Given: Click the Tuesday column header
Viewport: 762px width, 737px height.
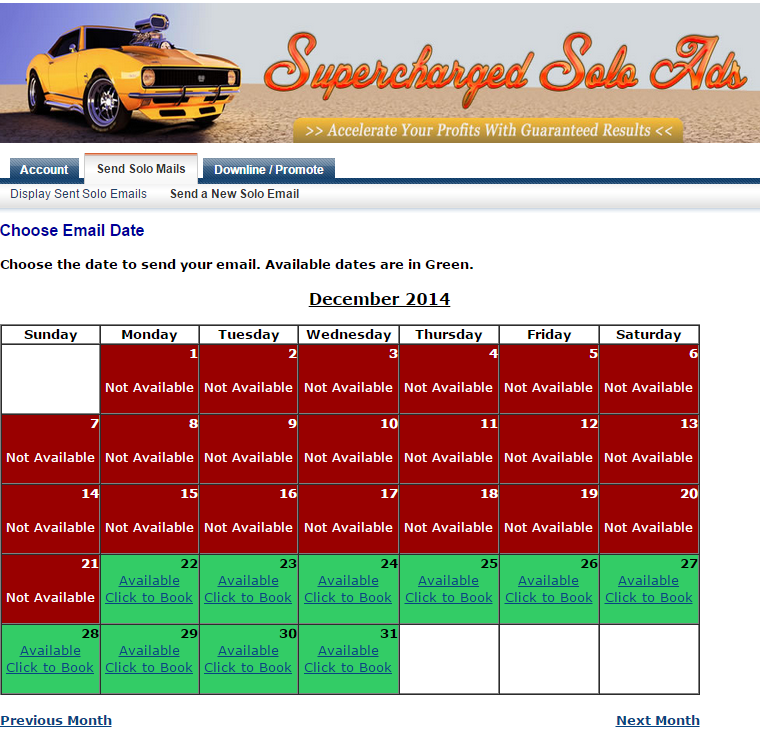Looking at the screenshot, I should point(248,335).
